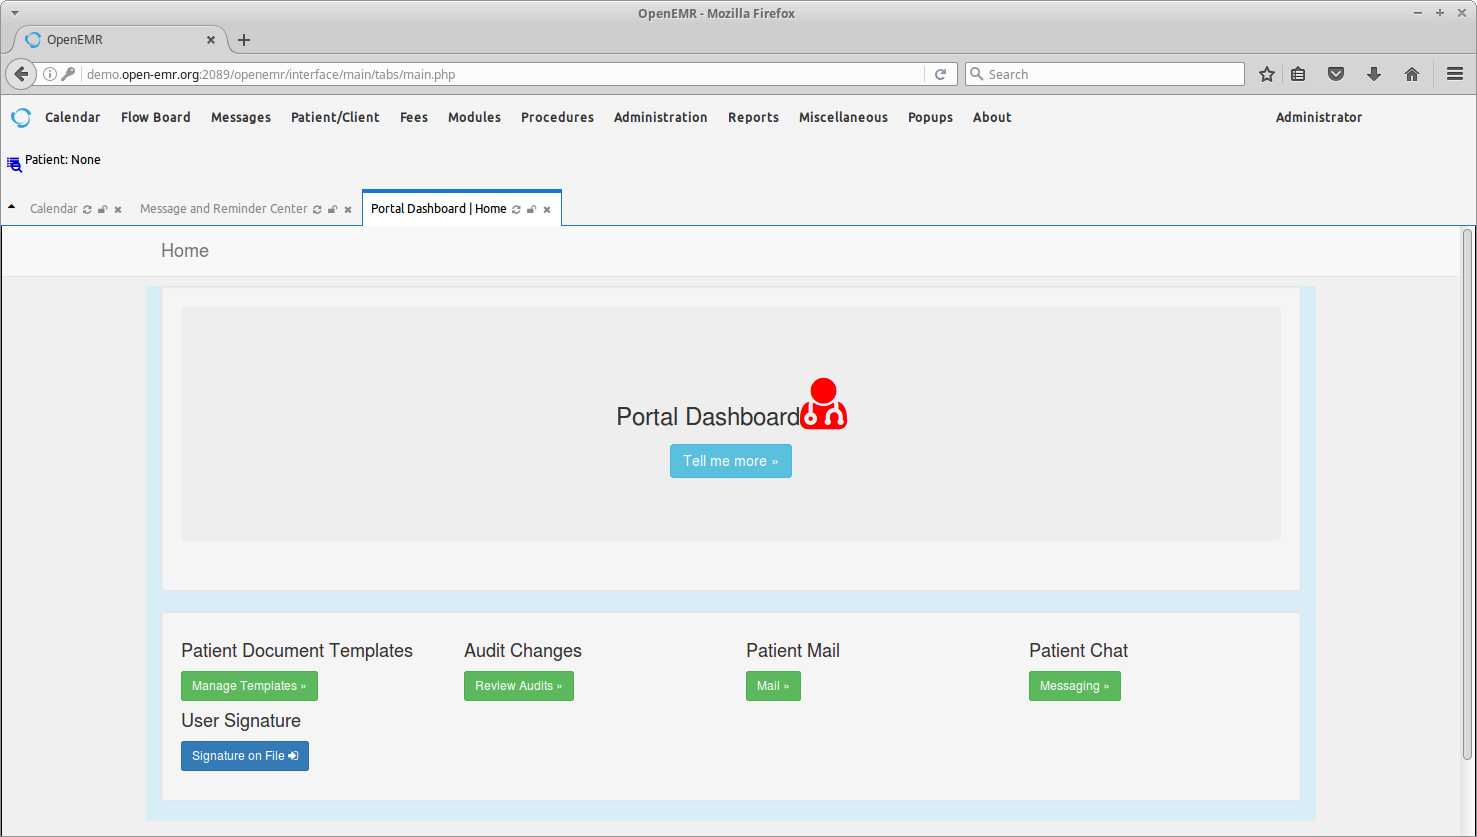Click the OpenEMR logo icon
Image resolution: width=1477 pixels, height=837 pixels.
tap(21, 118)
